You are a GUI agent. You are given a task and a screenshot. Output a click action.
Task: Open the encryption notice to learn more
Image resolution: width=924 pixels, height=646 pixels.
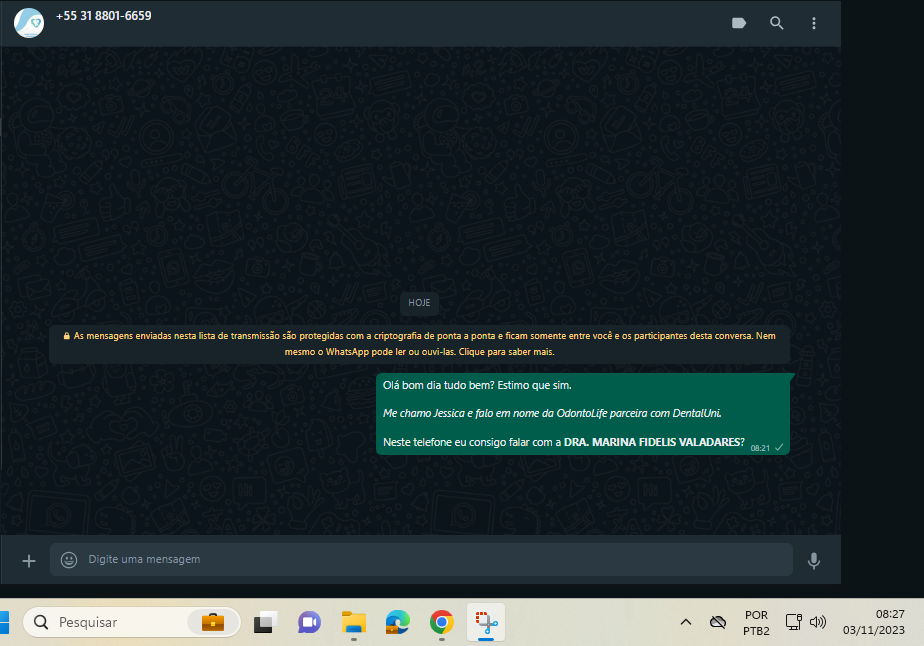(x=420, y=344)
